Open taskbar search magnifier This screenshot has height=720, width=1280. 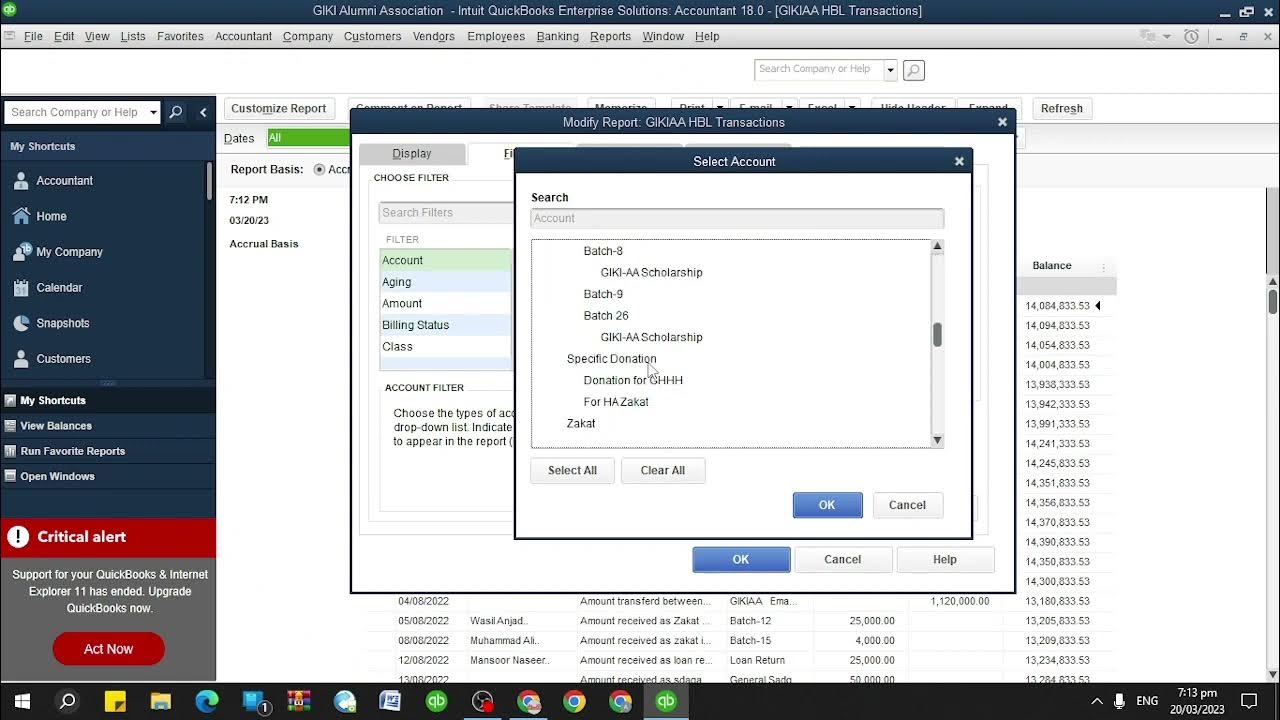68,701
